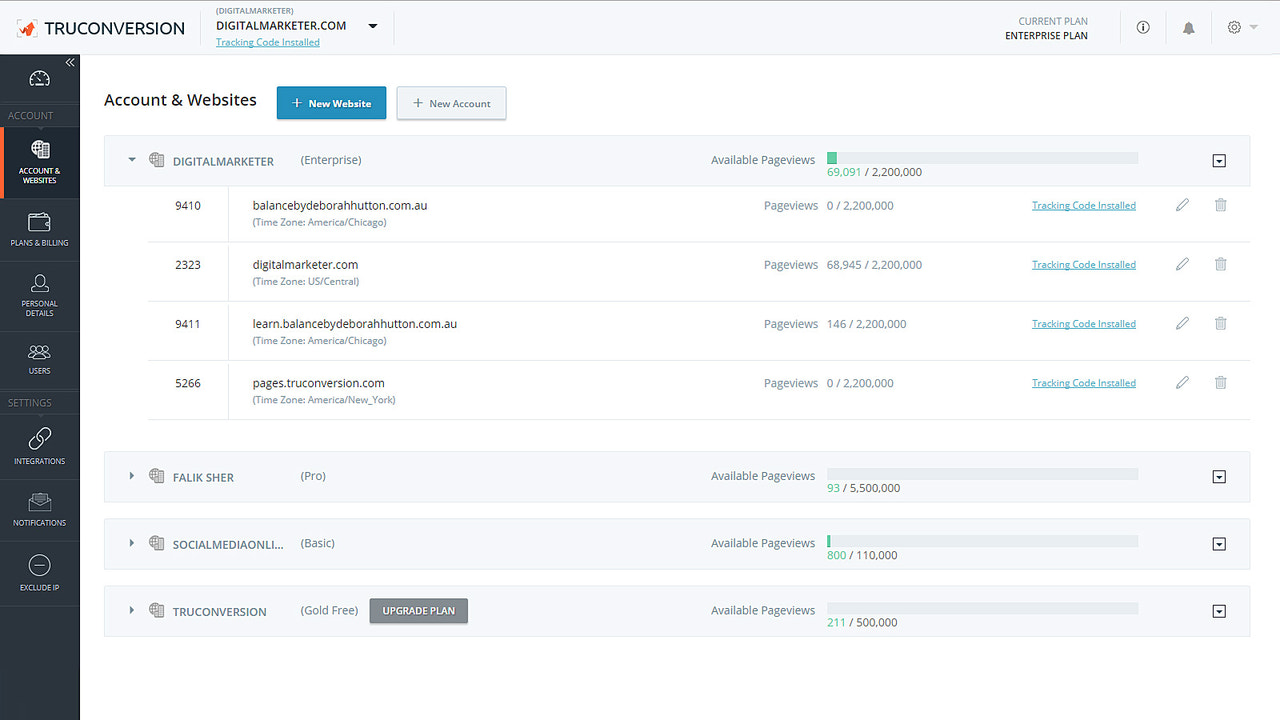Open Users section in sidebar
Screen dimensions: 1280x720
(39, 360)
